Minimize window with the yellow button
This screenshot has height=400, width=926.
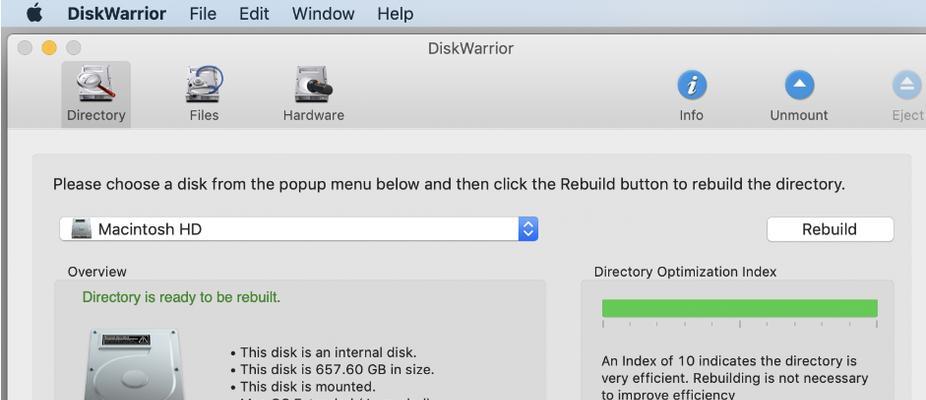point(49,48)
